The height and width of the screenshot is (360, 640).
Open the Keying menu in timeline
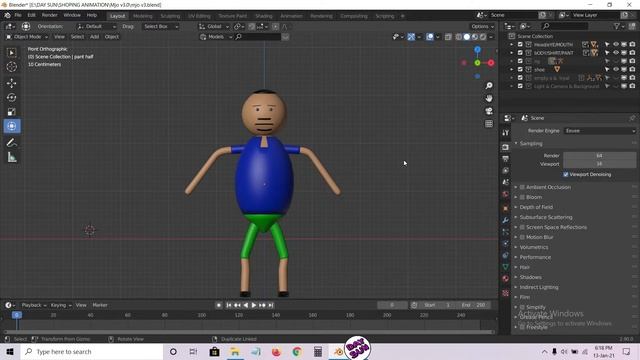[60, 305]
